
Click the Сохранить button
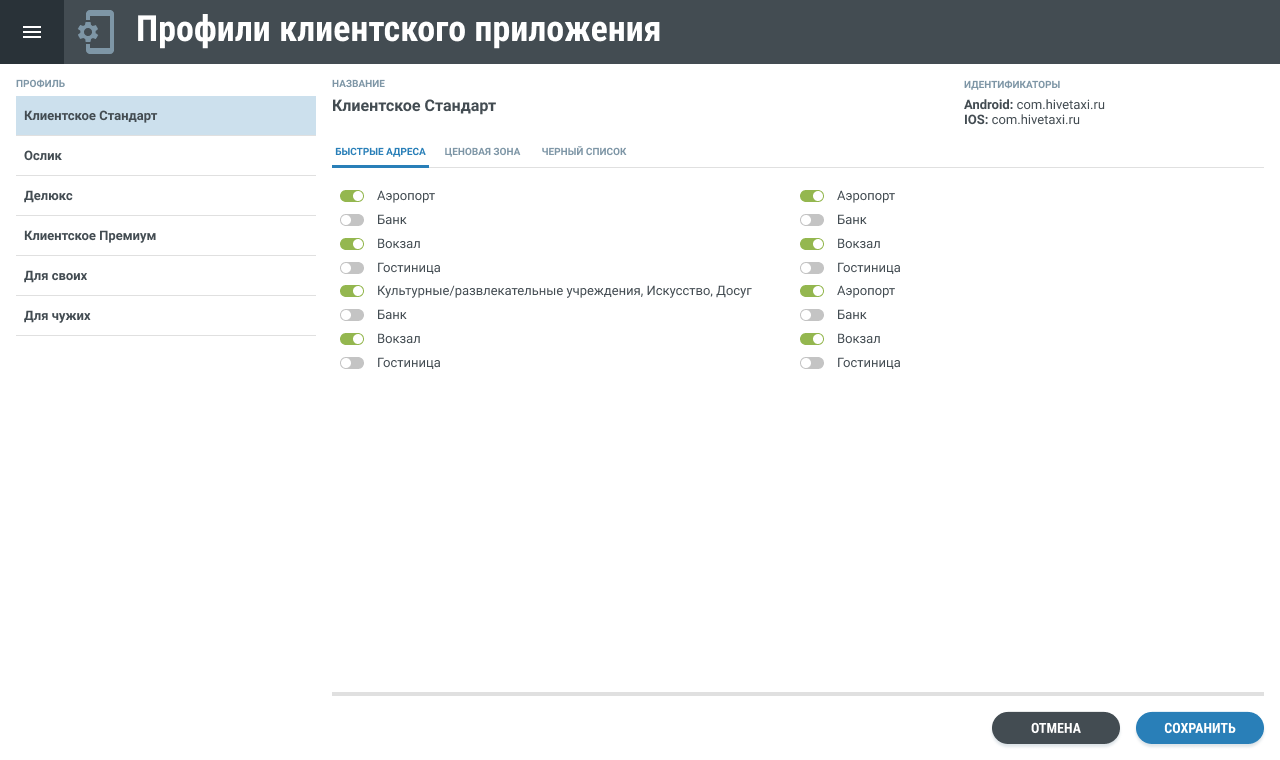tap(1199, 728)
